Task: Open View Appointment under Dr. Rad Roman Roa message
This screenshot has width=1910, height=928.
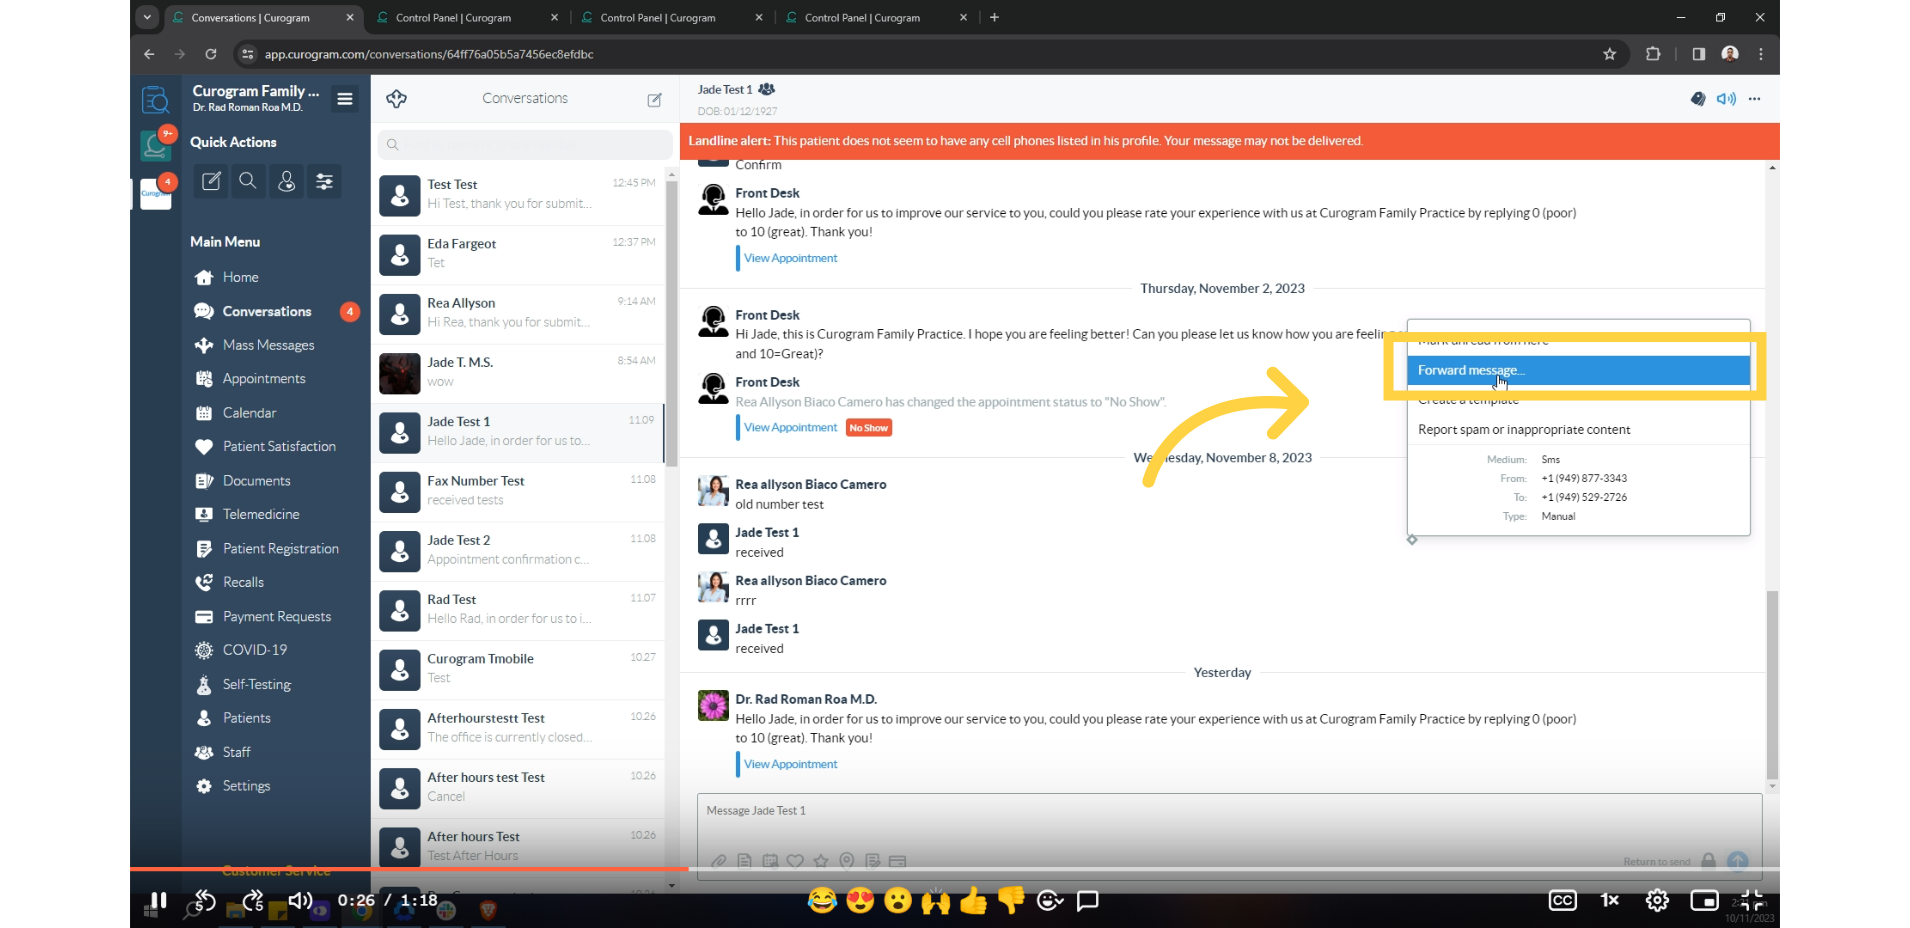Action: (790, 764)
